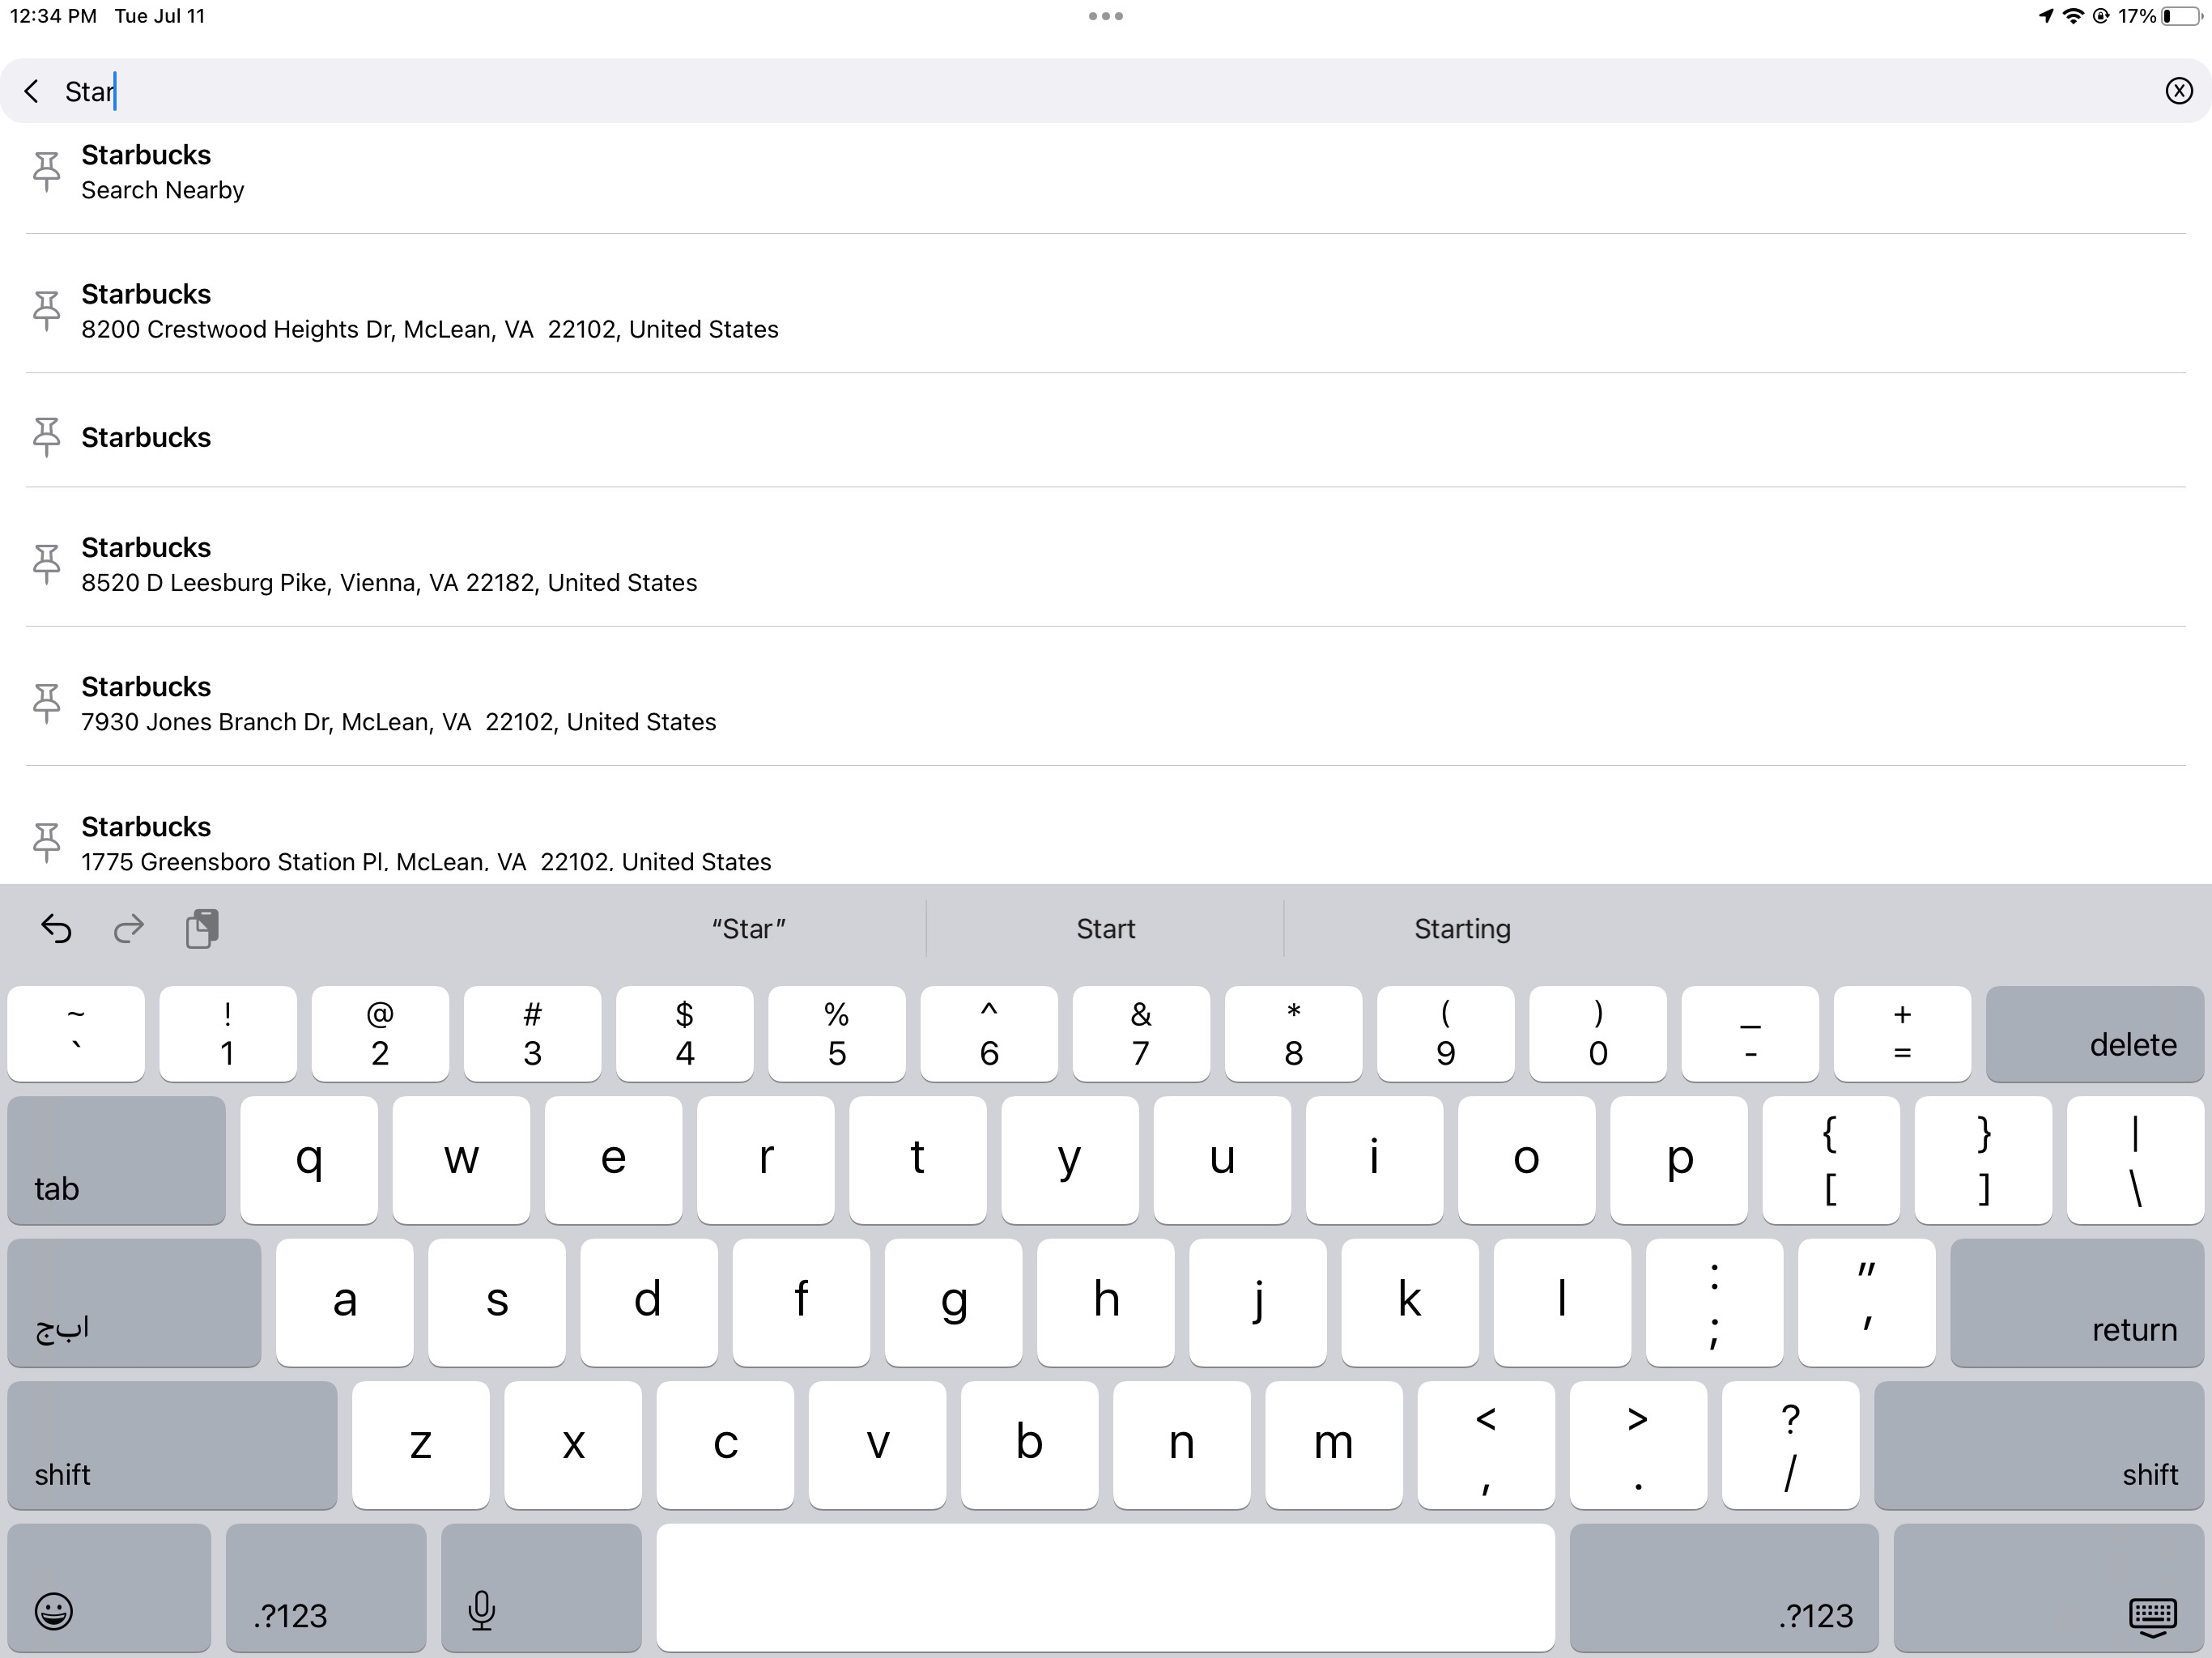Screen dimensions: 2212x1658
Task: Tap the delete key
Action: (2095, 1034)
